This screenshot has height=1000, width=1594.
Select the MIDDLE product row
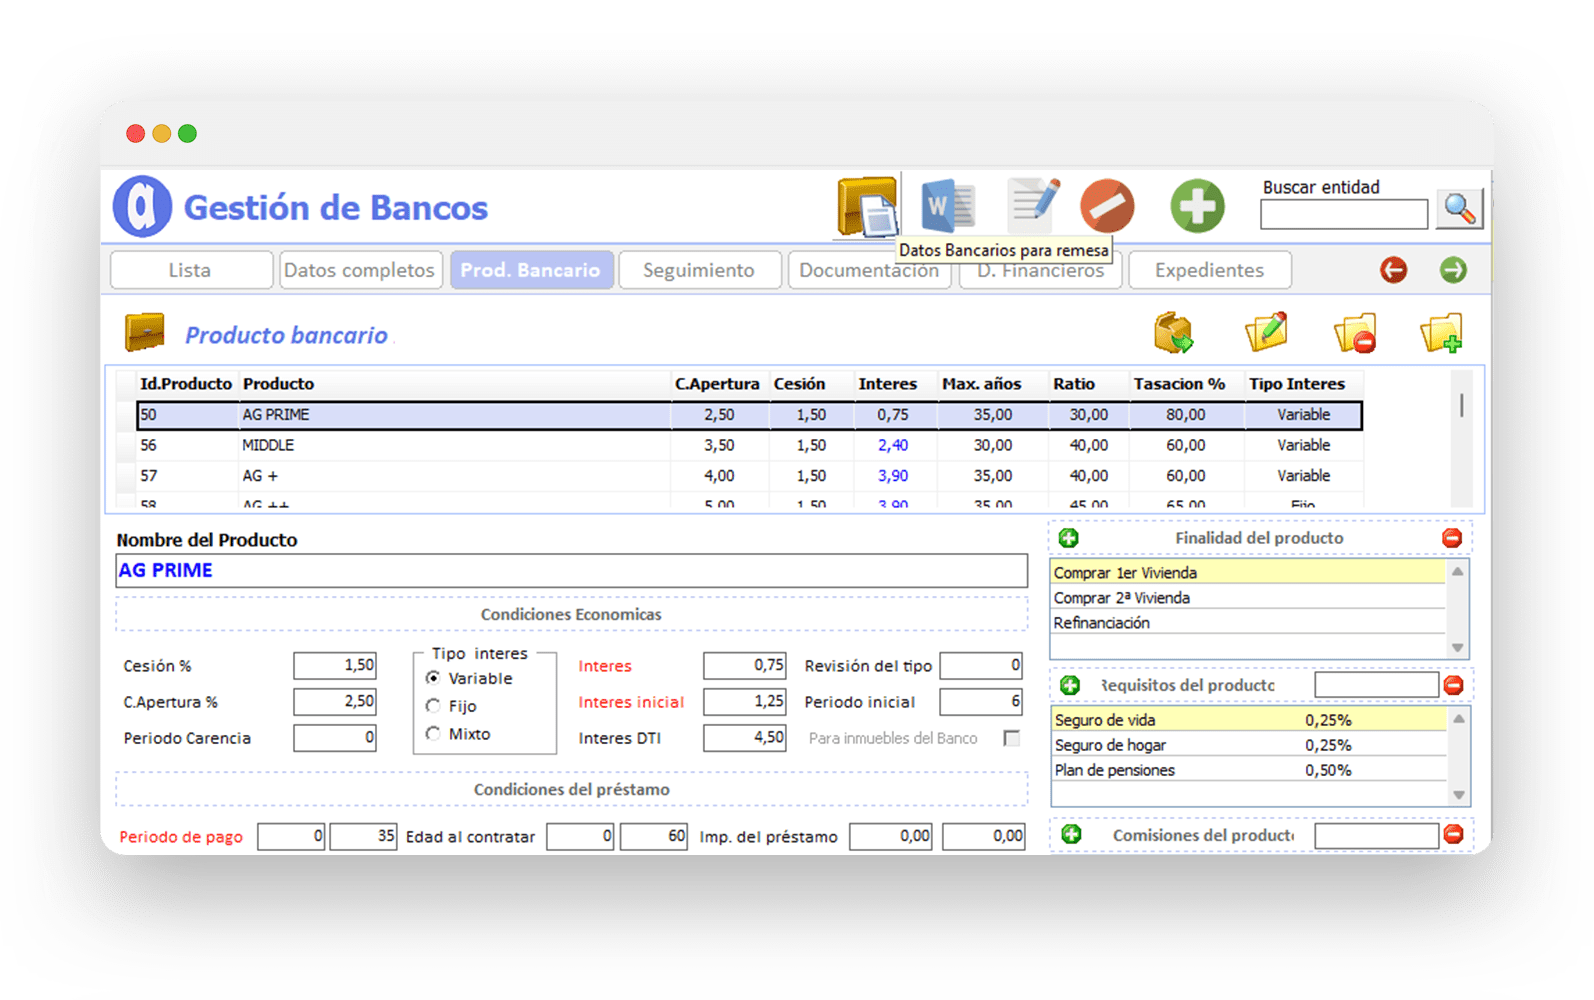pyautogui.click(x=749, y=445)
